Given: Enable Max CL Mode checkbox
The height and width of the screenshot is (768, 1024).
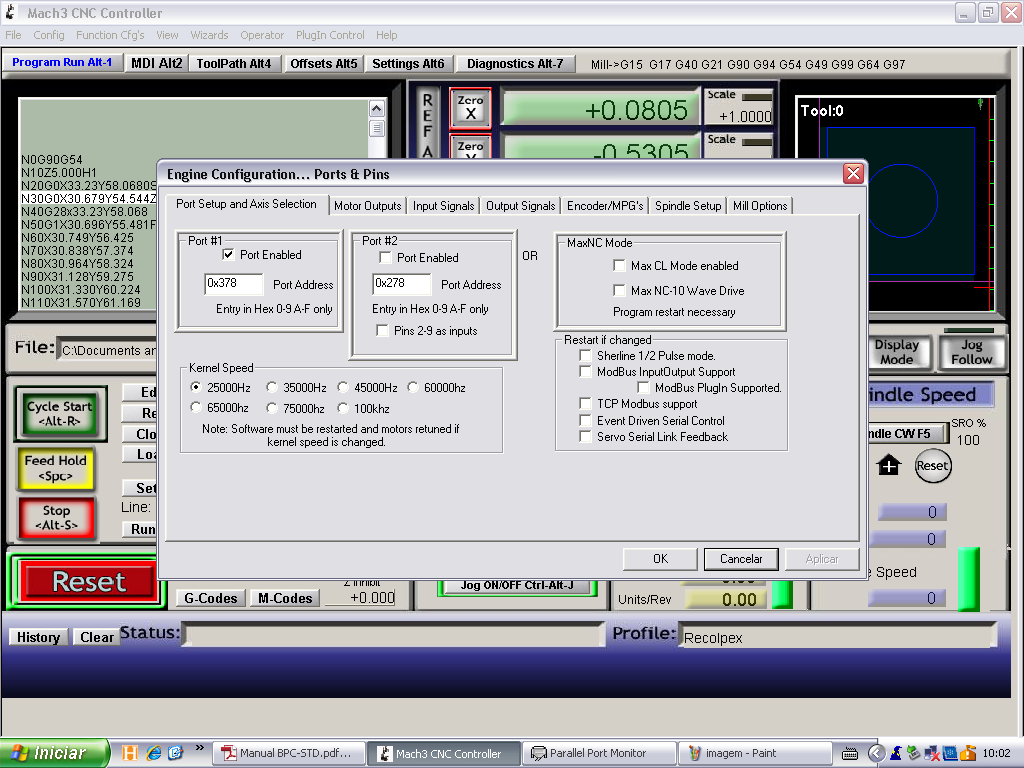Looking at the screenshot, I should click(x=619, y=265).
